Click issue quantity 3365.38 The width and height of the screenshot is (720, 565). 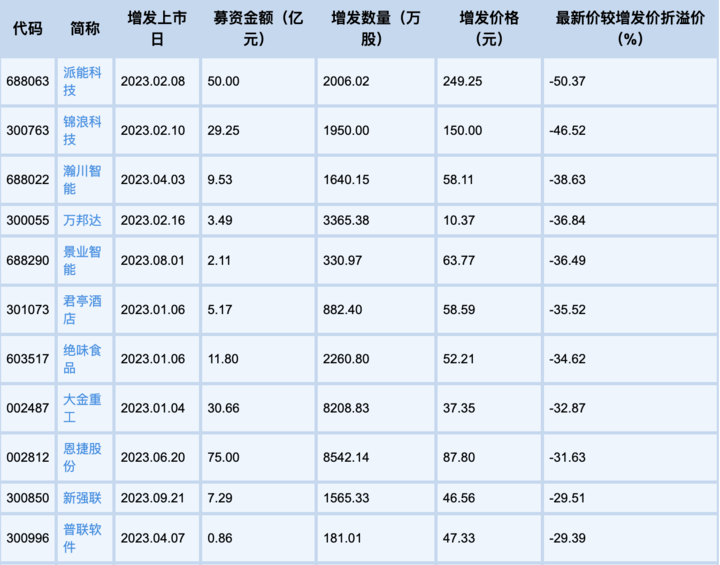click(x=346, y=220)
